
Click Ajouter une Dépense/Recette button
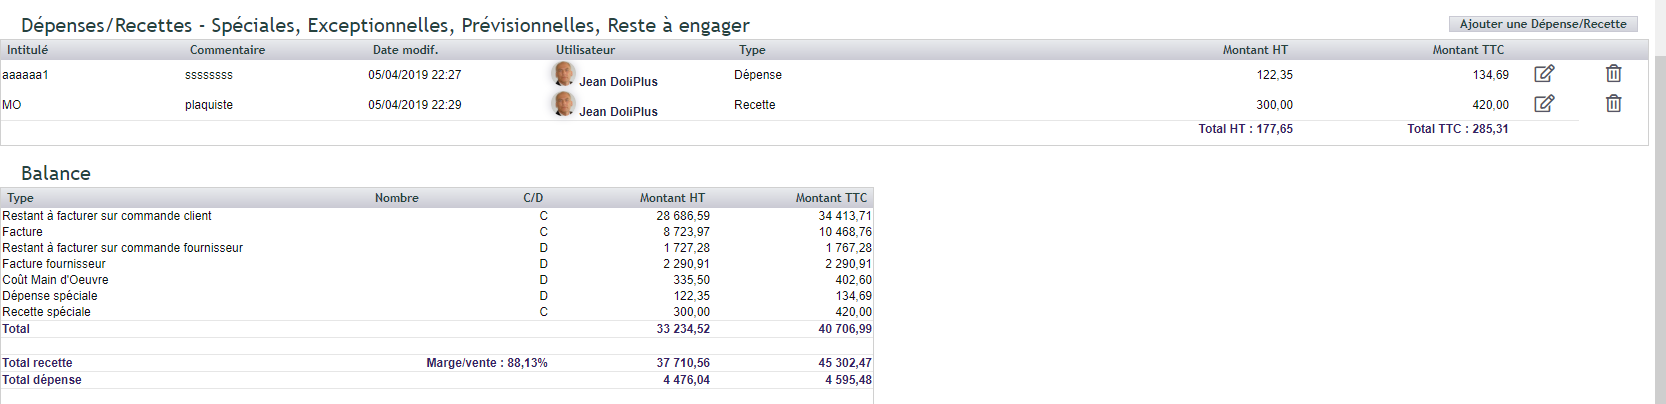point(1543,24)
